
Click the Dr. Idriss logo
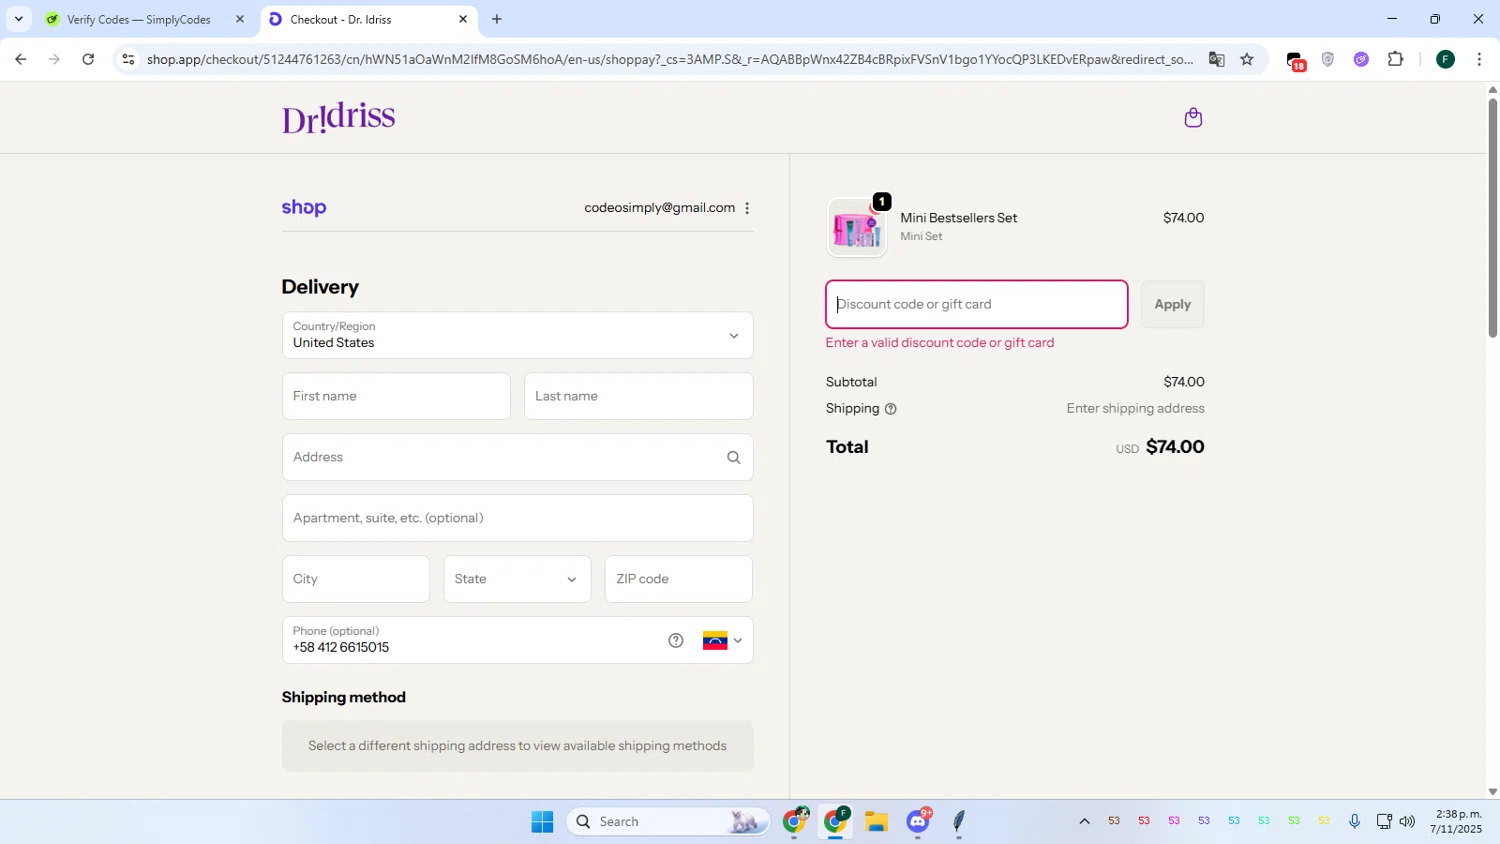pos(338,118)
